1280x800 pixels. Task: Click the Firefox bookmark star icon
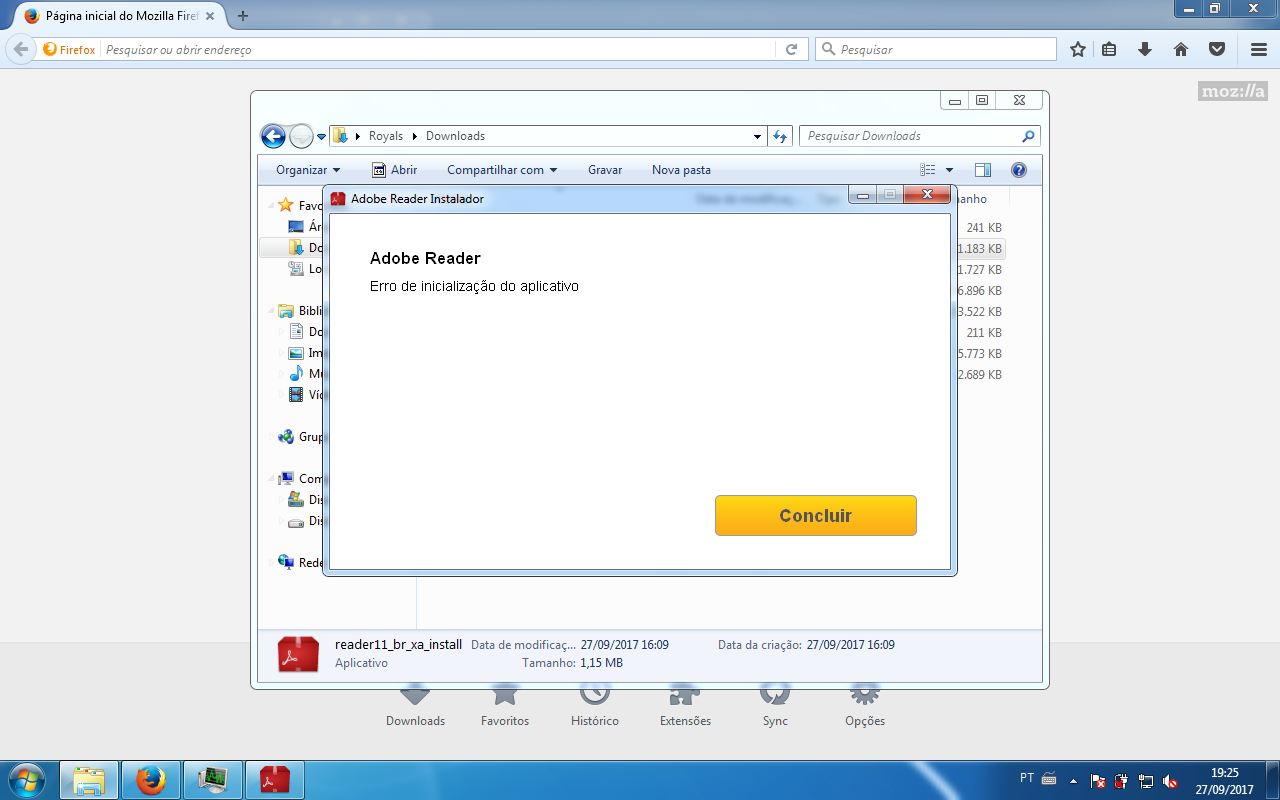pos(1078,49)
